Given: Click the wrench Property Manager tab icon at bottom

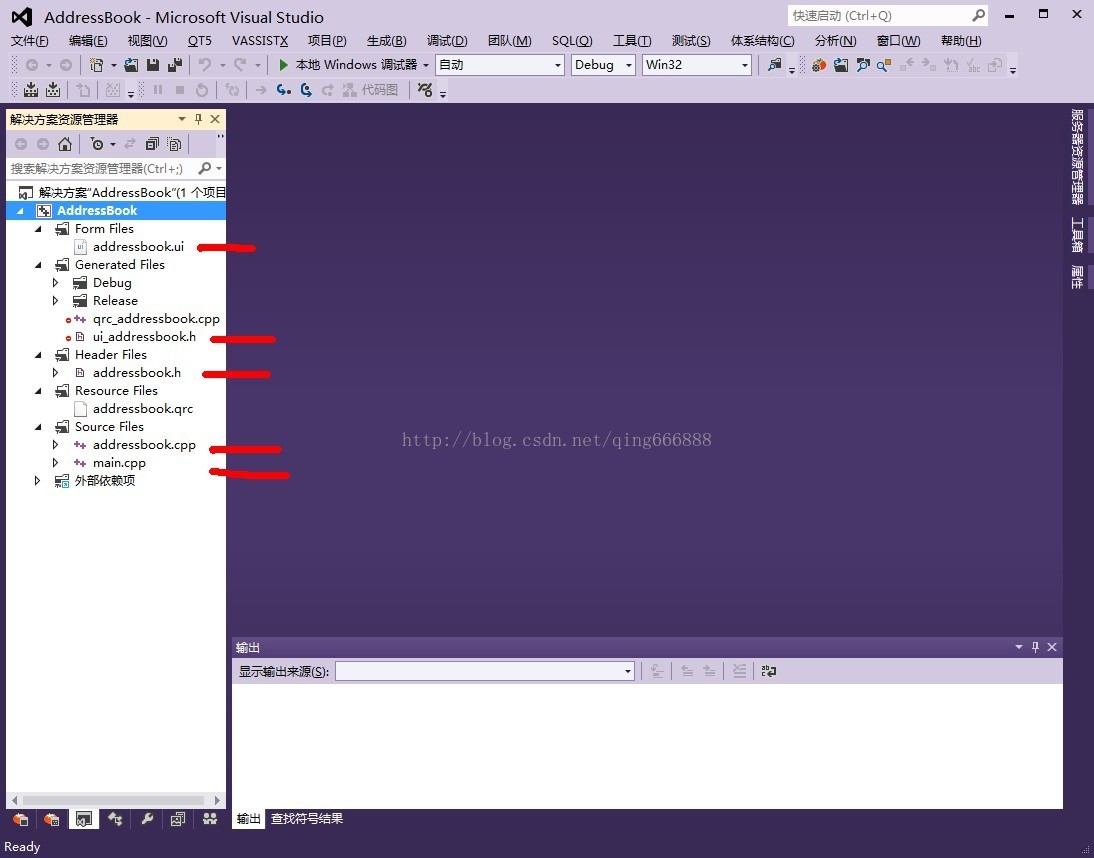Looking at the screenshot, I should click(x=147, y=819).
